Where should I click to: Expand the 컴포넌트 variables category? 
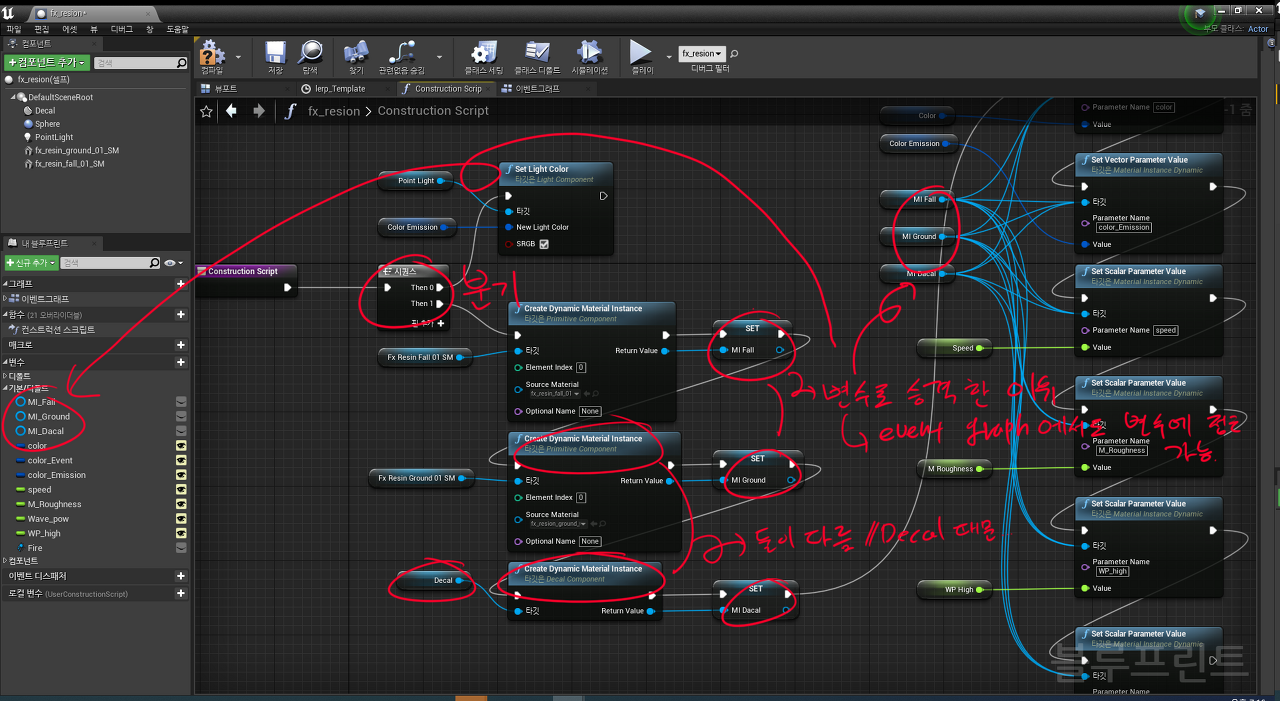coord(5,561)
